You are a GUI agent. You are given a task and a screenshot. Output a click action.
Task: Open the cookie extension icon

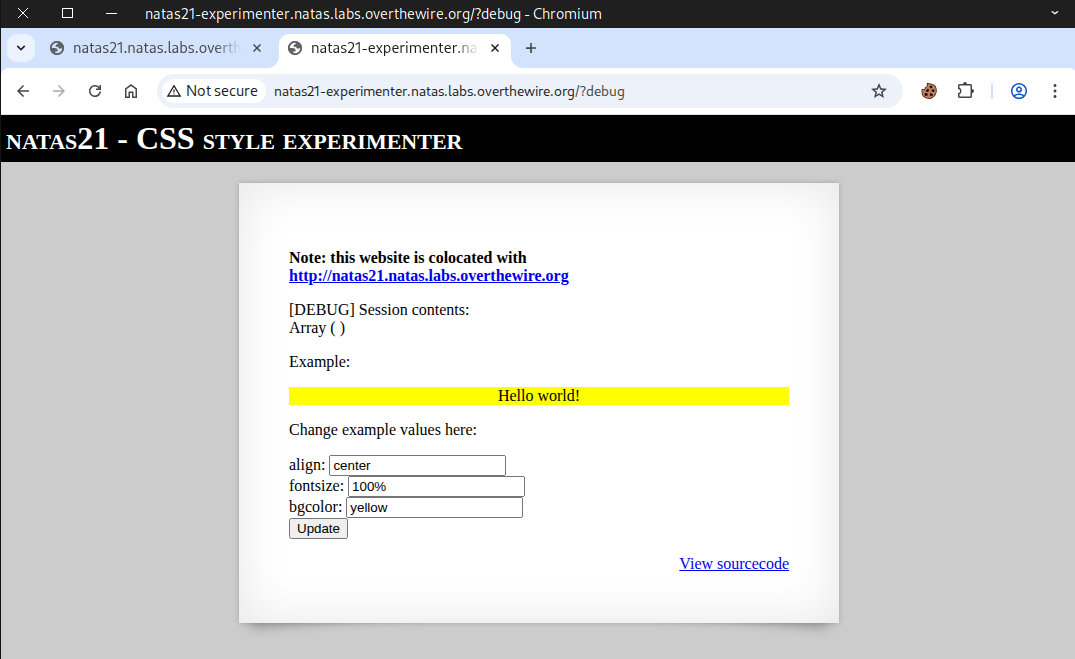pyautogui.click(x=929, y=91)
